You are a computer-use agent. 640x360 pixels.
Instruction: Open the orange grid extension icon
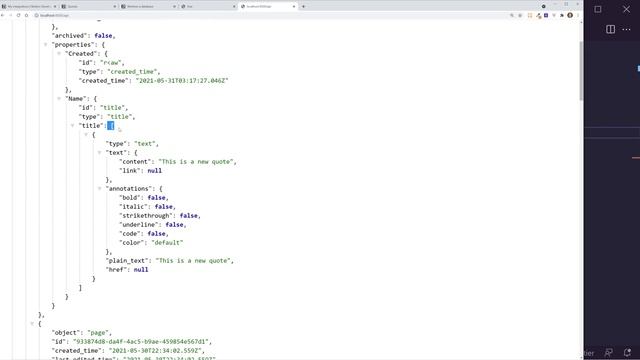tap(530, 15)
